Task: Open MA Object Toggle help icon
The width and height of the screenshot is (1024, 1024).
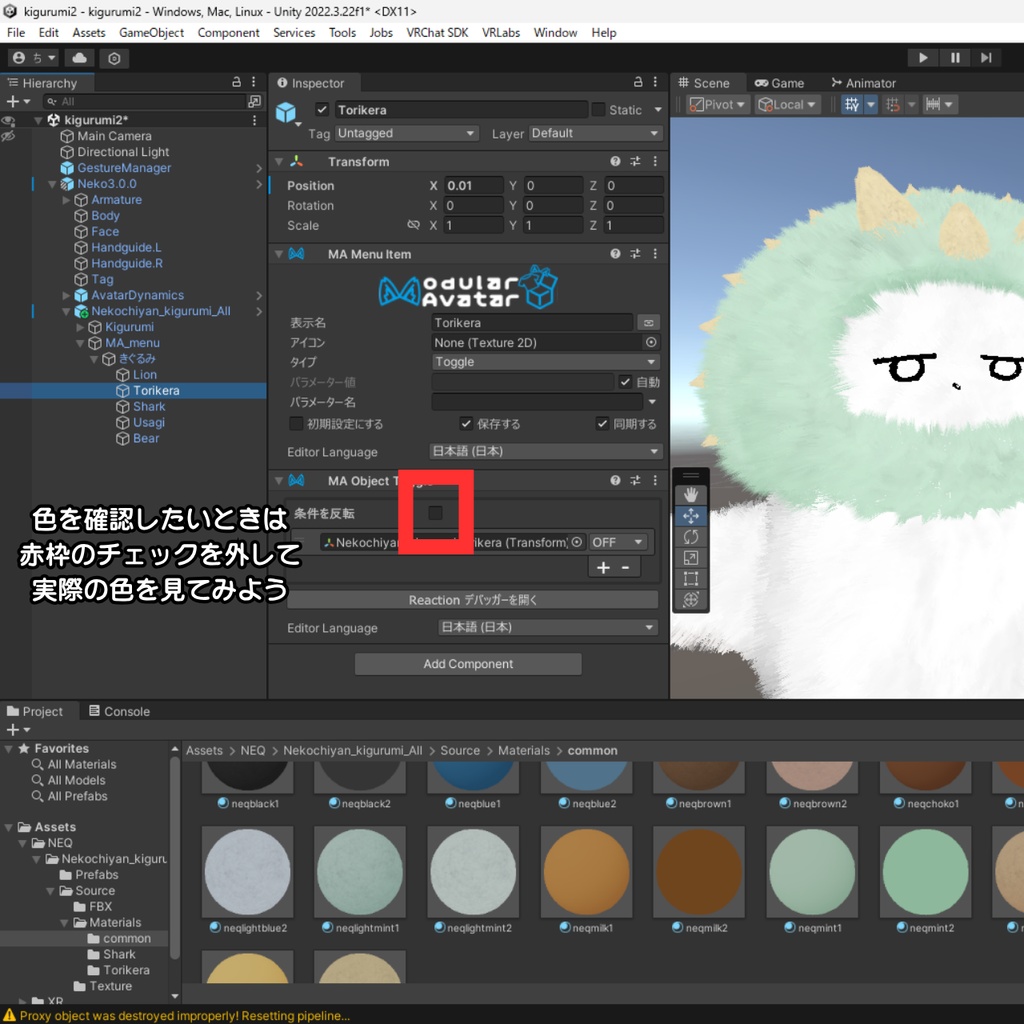Action: (615, 480)
